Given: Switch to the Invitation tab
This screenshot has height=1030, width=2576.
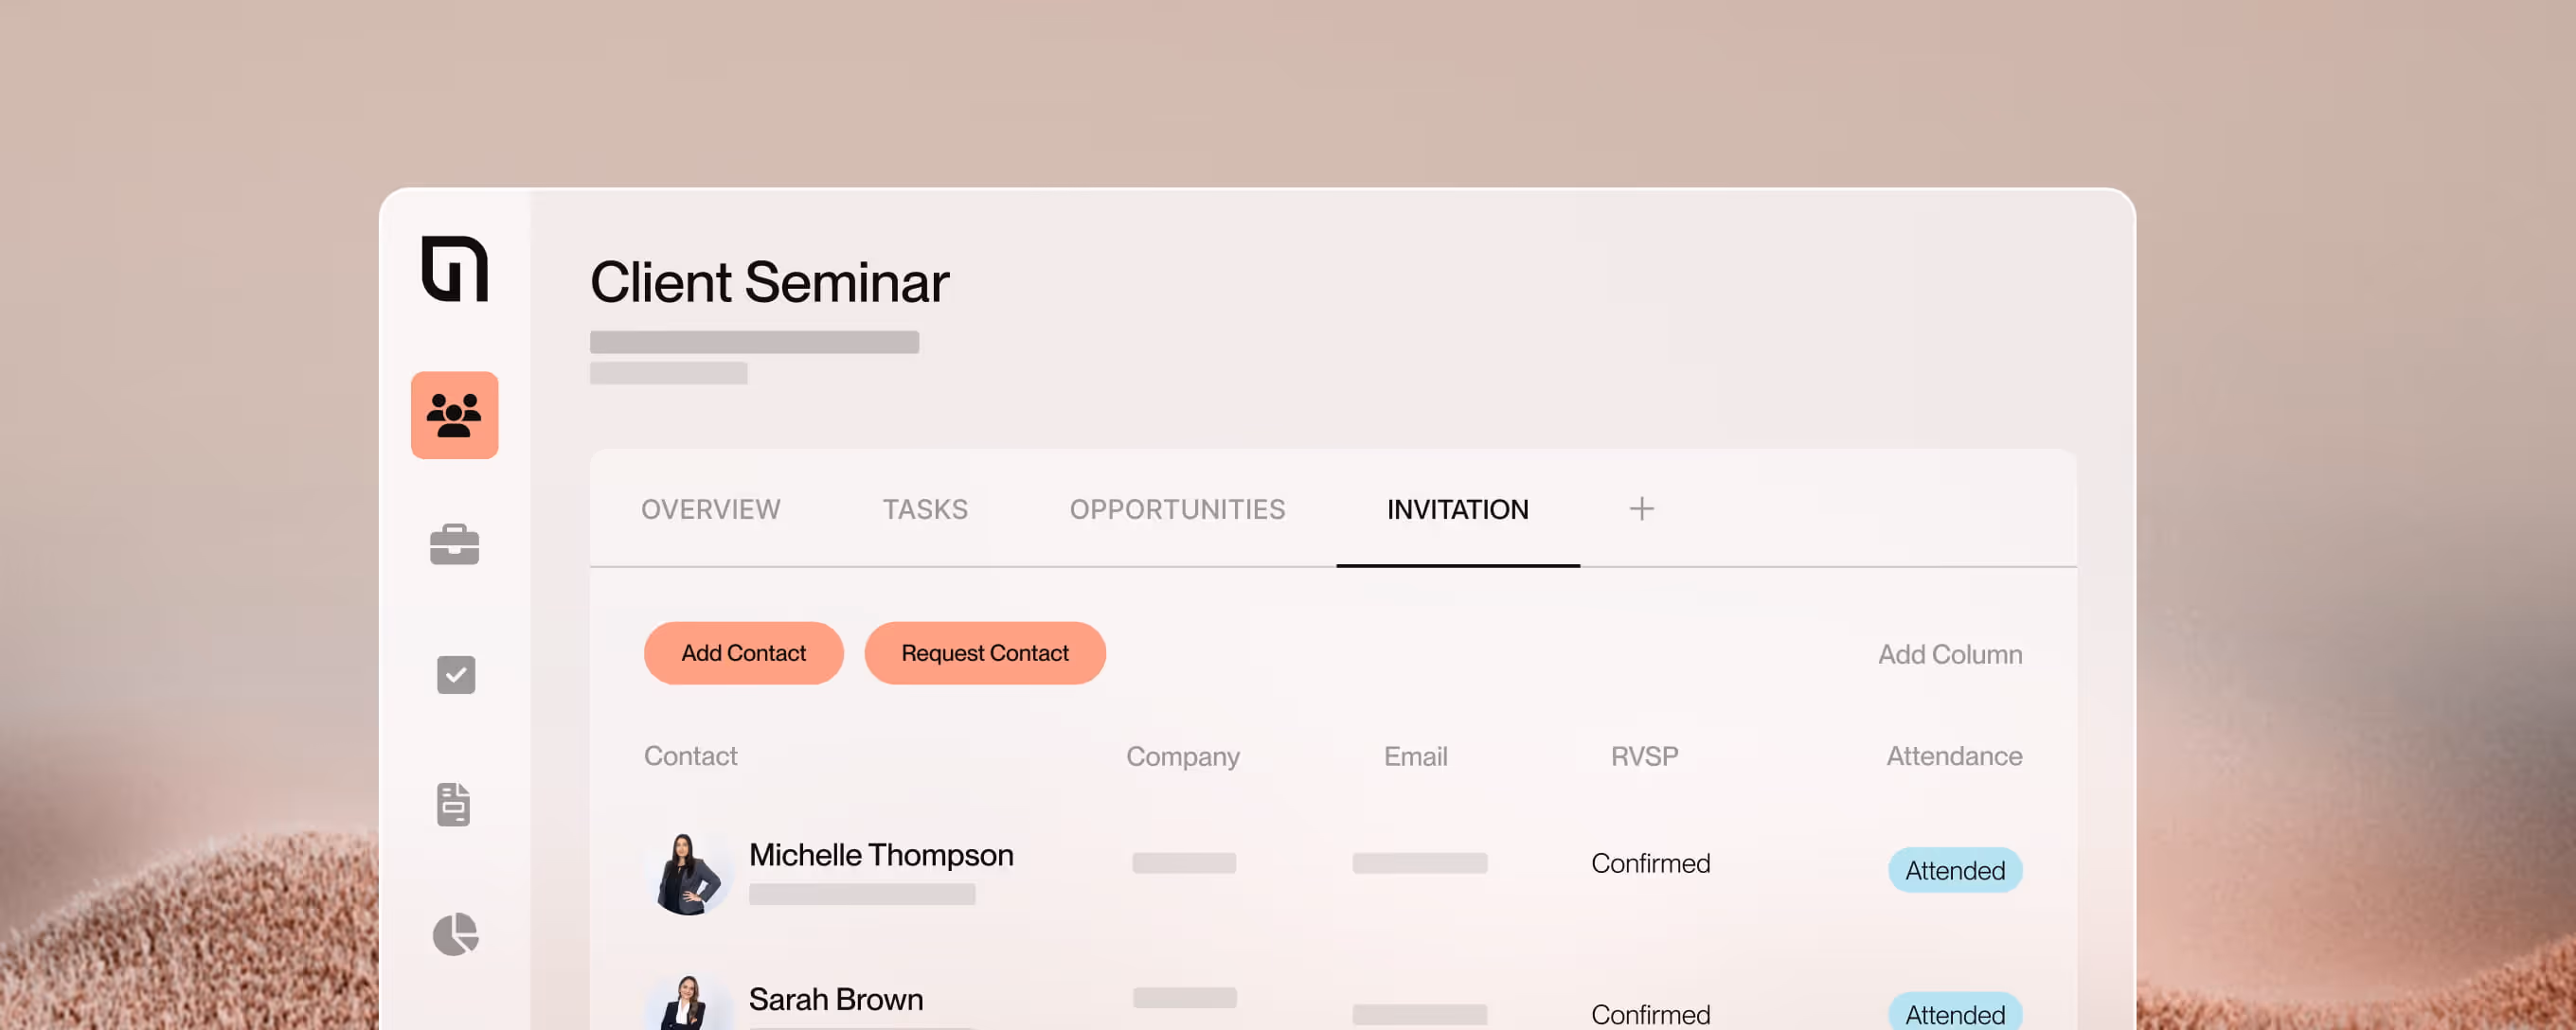Looking at the screenshot, I should click(1457, 509).
